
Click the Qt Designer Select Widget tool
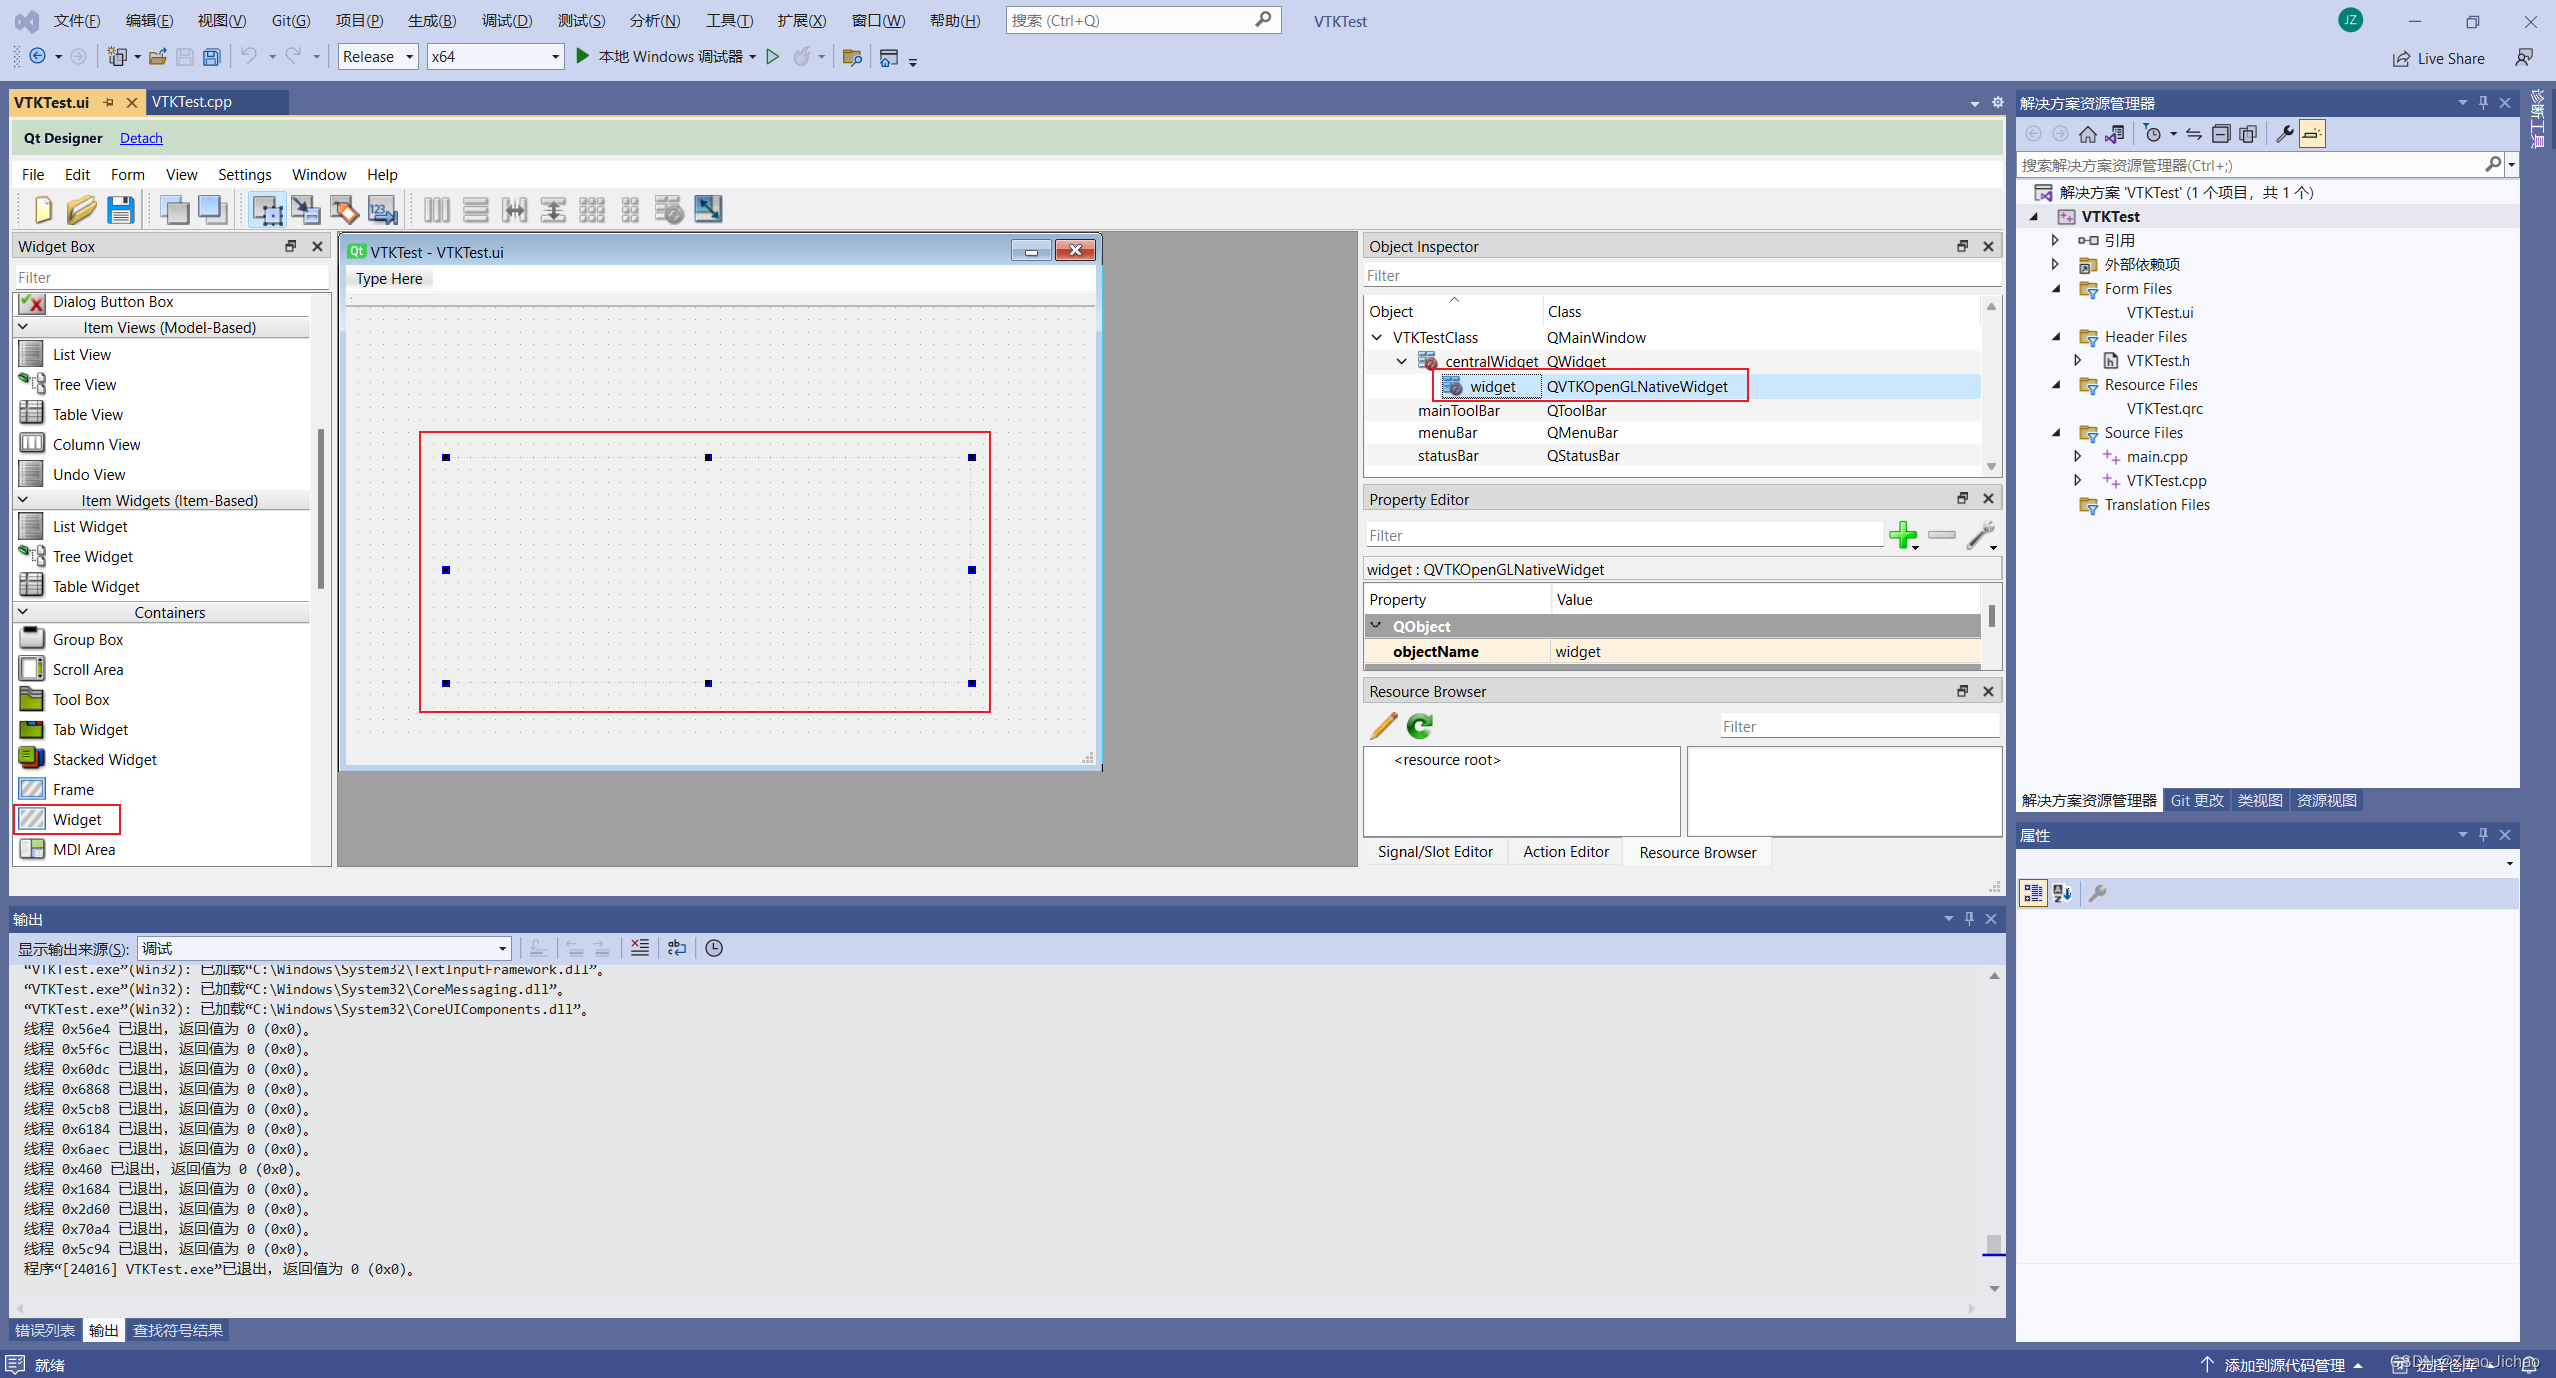click(266, 209)
